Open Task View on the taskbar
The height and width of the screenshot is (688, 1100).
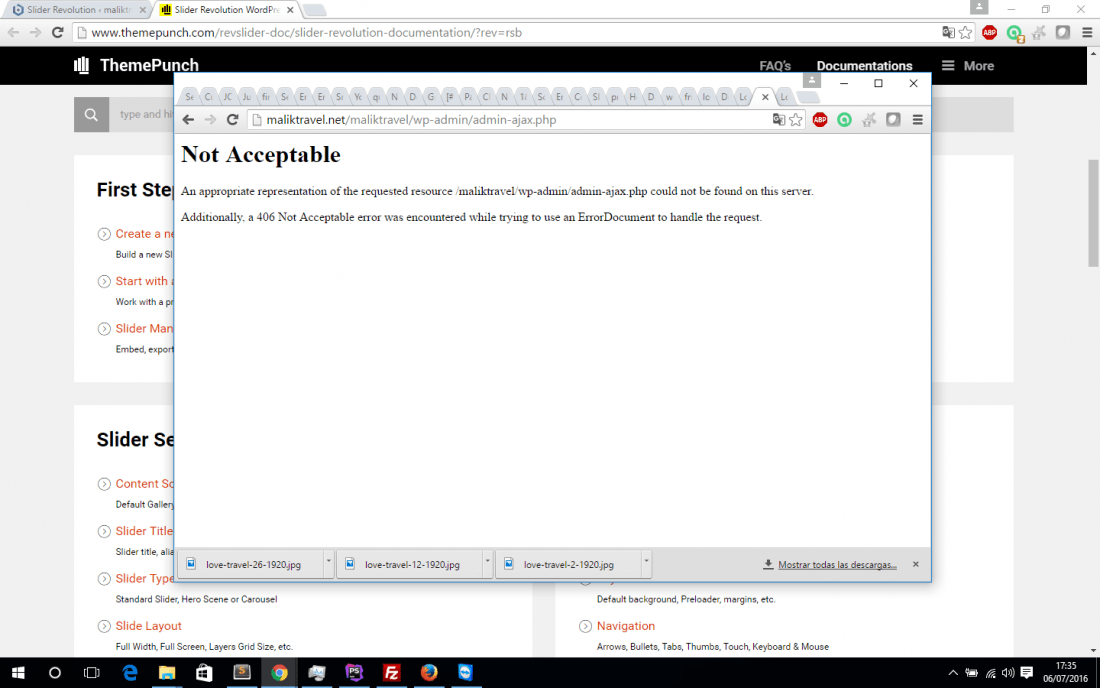point(92,673)
